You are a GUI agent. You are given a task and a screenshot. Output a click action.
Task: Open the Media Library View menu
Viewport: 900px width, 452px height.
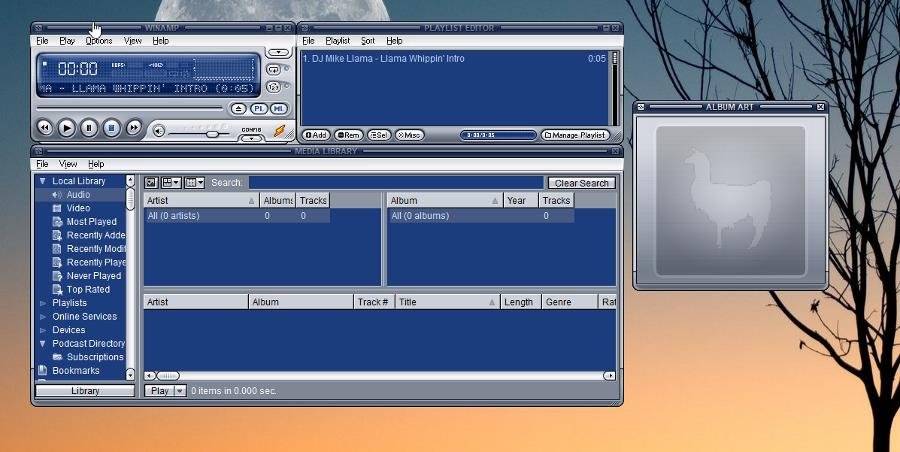pos(68,164)
